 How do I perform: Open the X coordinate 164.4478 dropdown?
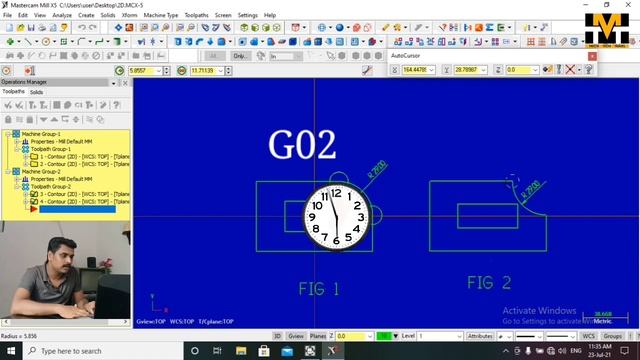click(x=431, y=70)
